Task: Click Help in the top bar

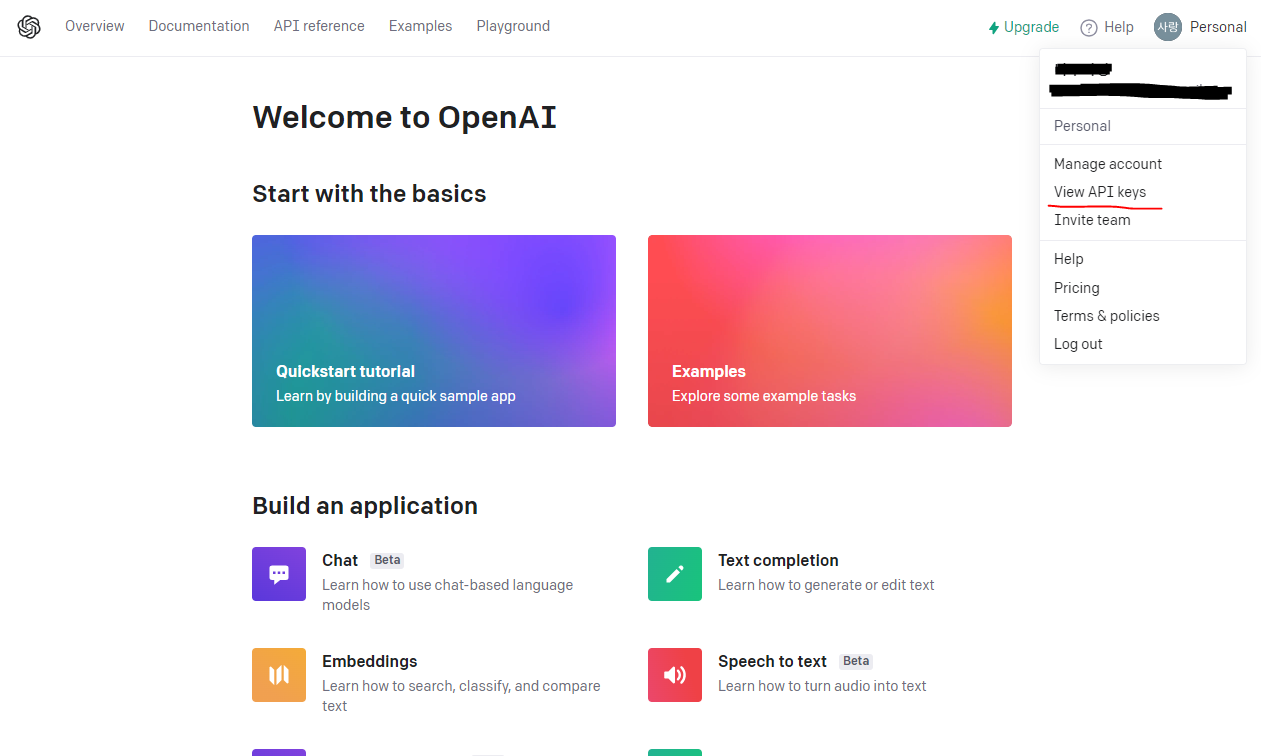Action: (1107, 27)
